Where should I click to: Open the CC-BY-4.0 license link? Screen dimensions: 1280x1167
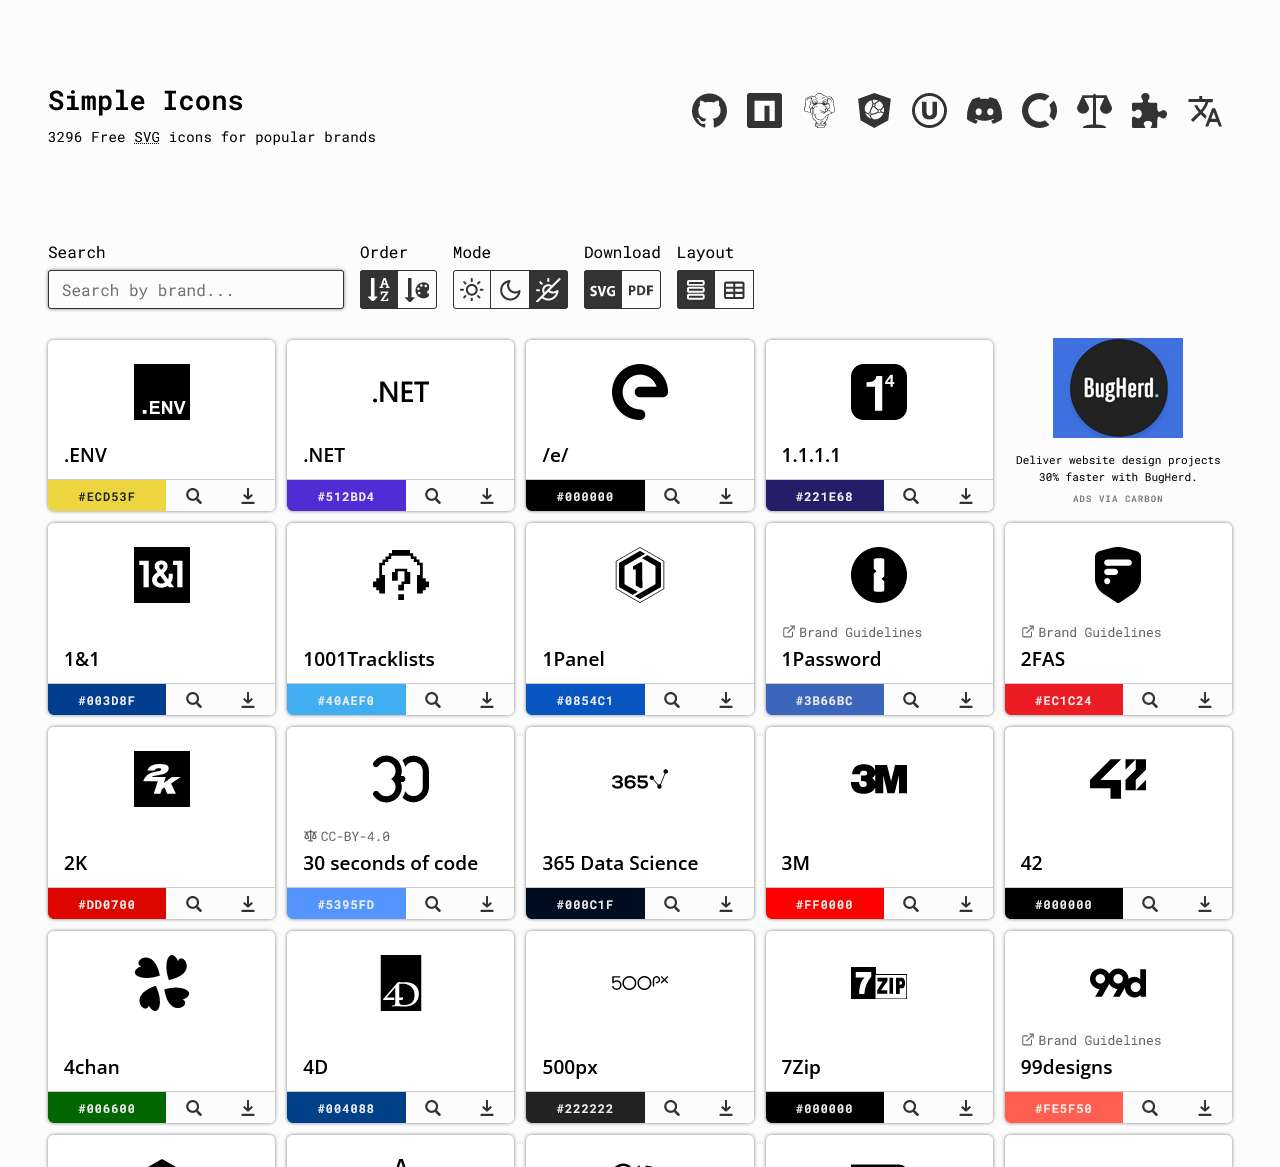[346, 836]
